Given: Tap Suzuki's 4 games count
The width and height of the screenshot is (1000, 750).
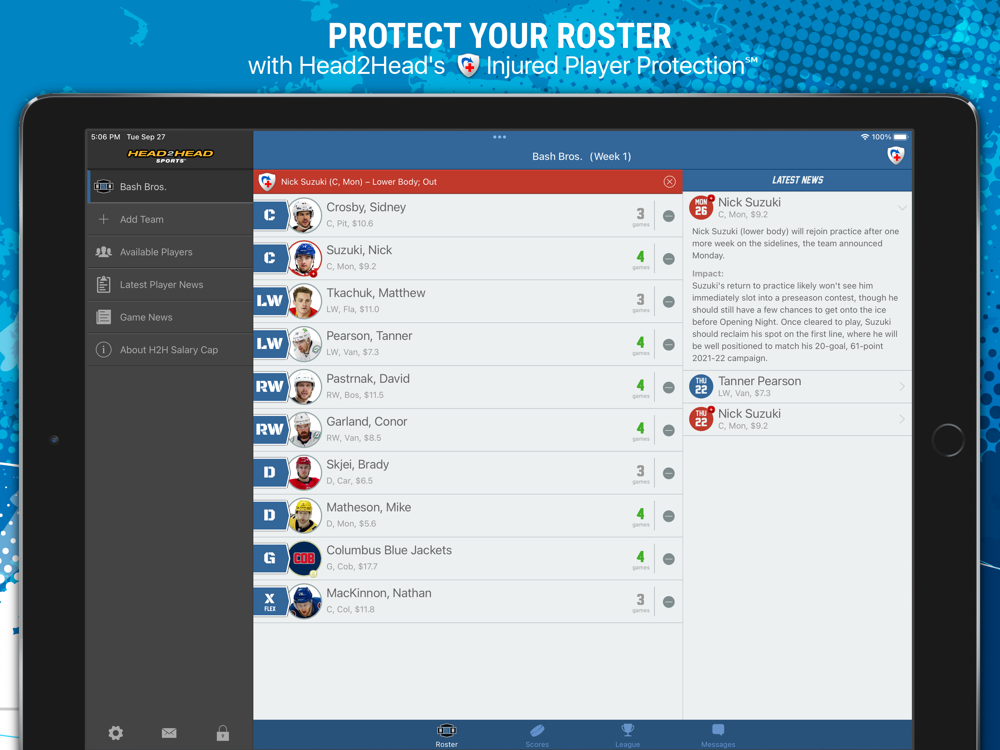Looking at the screenshot, I should pos(640,259).
